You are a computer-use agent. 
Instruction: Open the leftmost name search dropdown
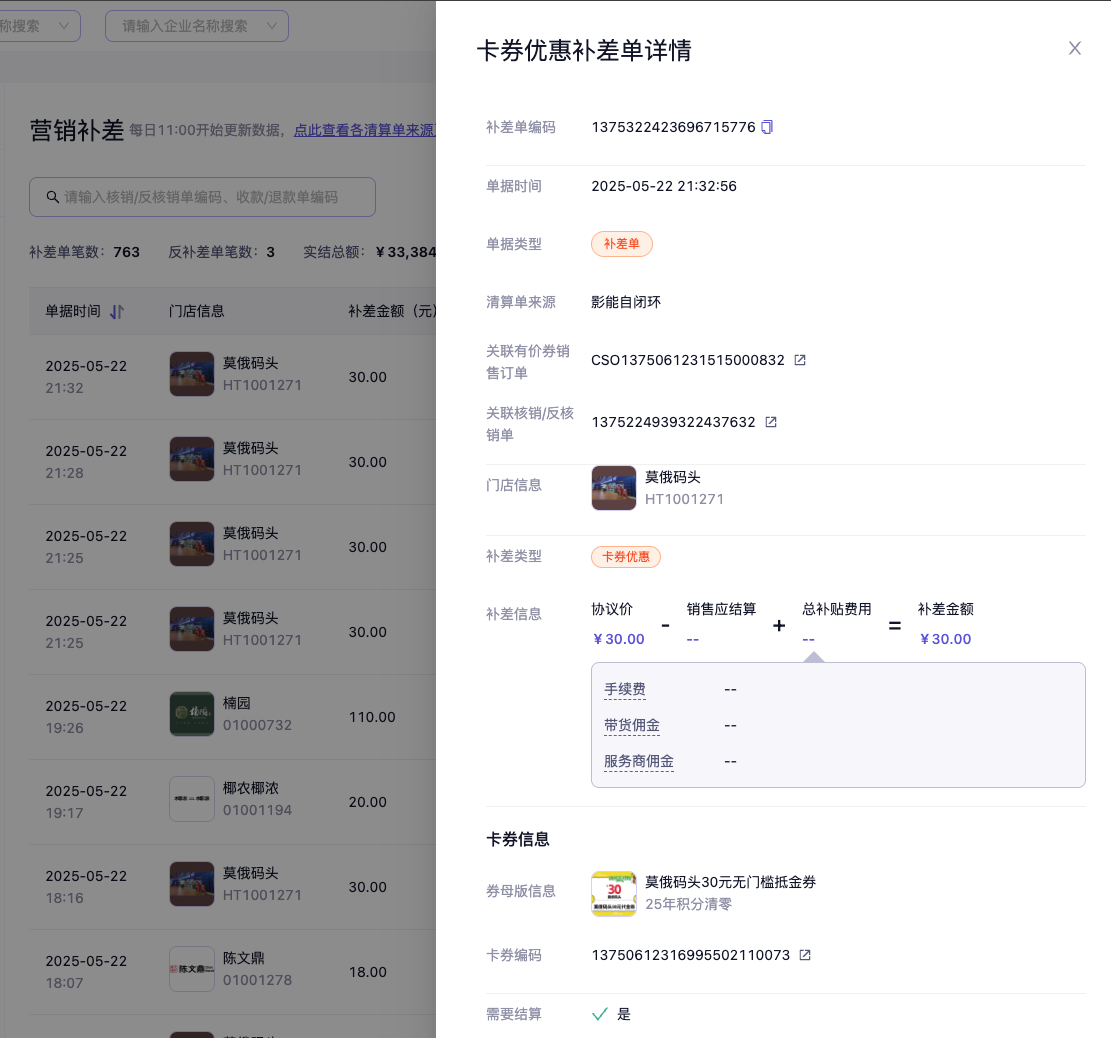(x=66, y=26)
